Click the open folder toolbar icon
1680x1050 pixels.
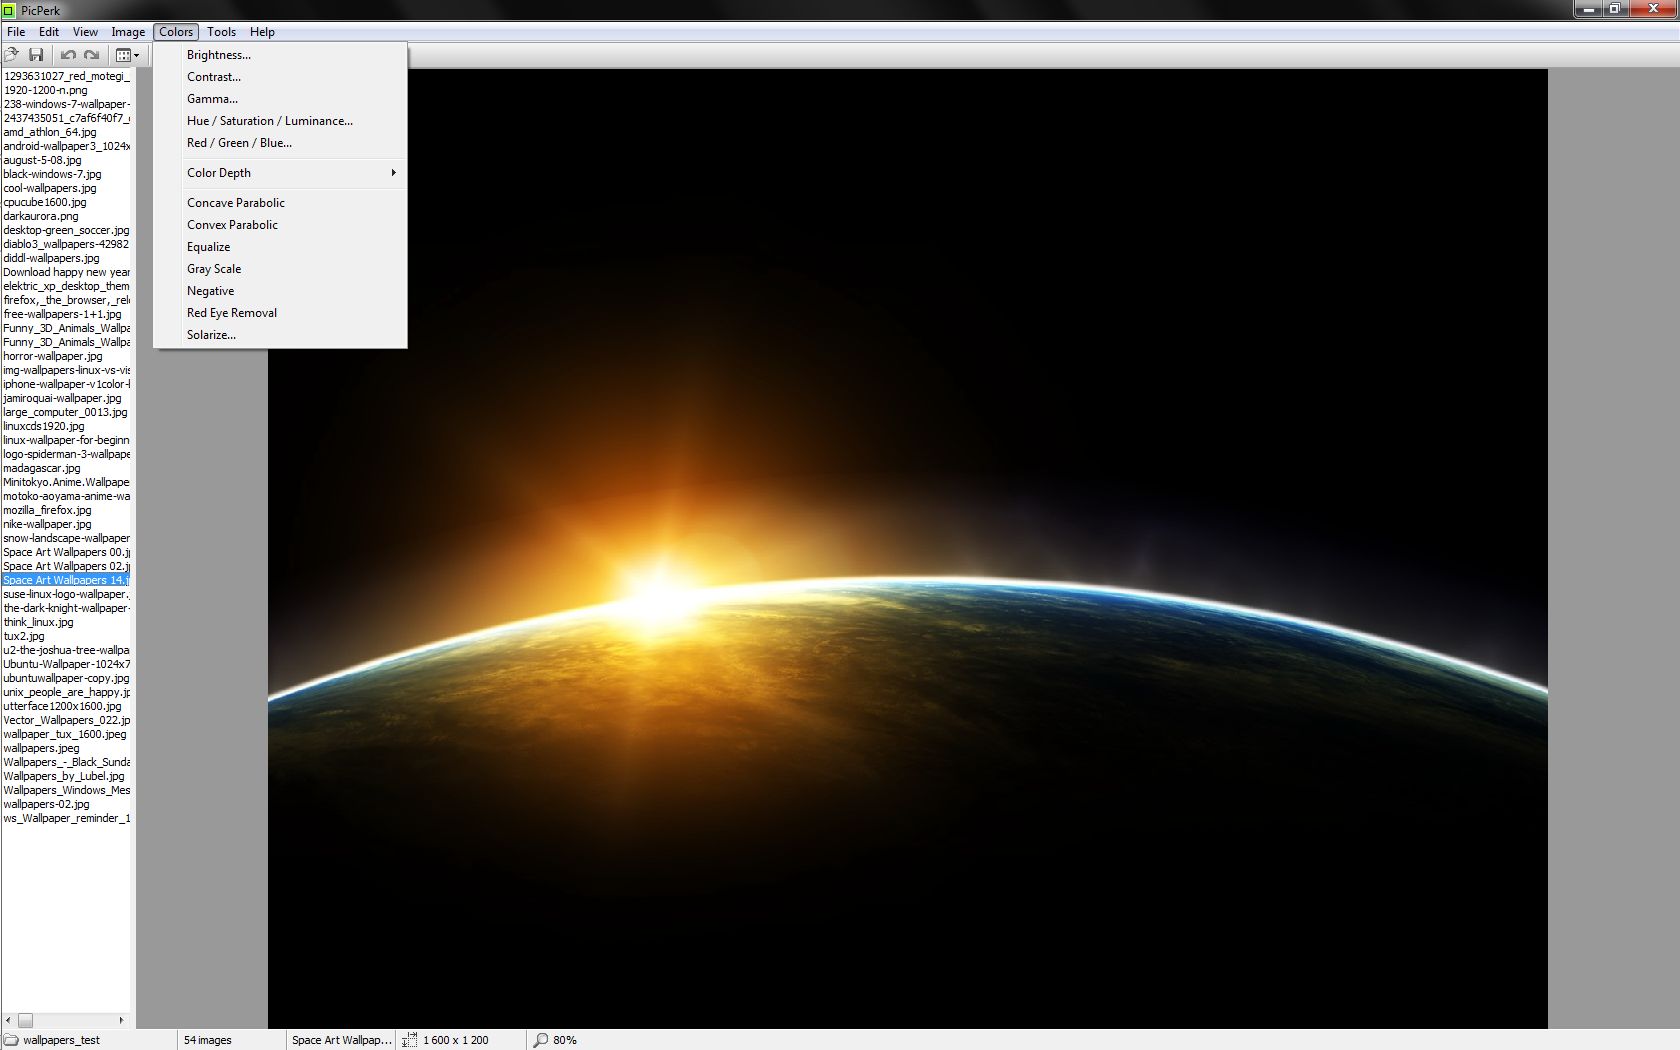[x=12, y=55]
